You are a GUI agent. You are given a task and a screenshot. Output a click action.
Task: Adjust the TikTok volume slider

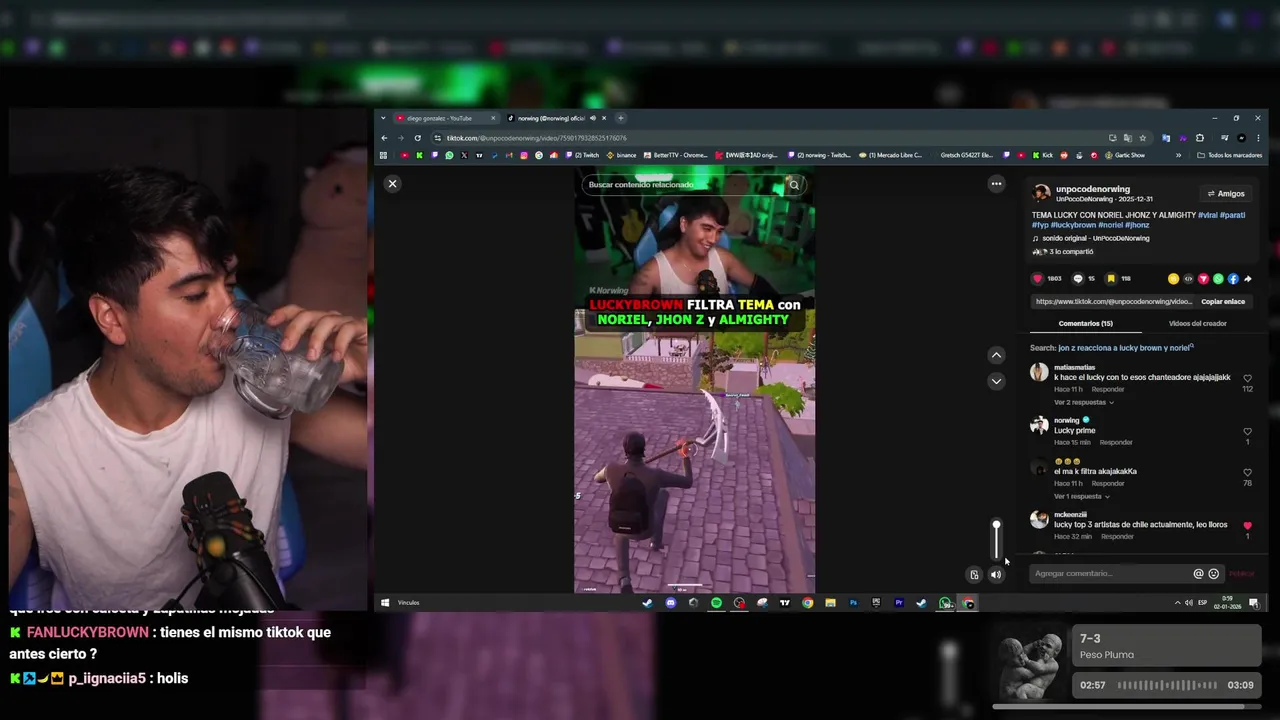(x=996, y=541)
